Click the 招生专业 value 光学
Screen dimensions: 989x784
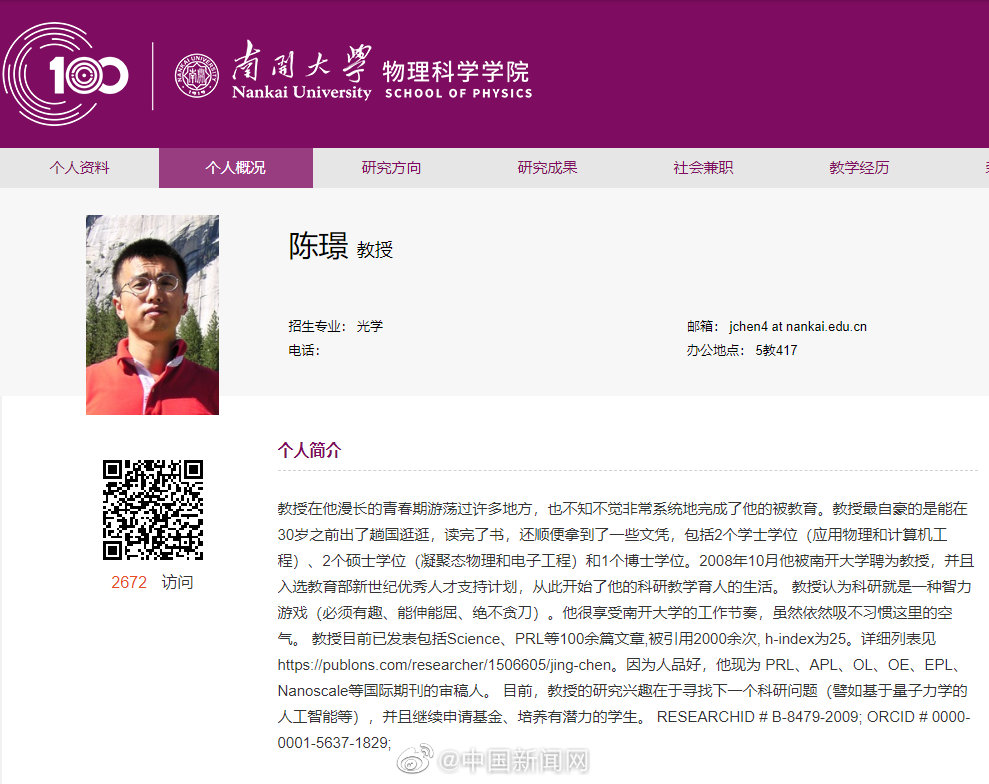coord(370,327)
